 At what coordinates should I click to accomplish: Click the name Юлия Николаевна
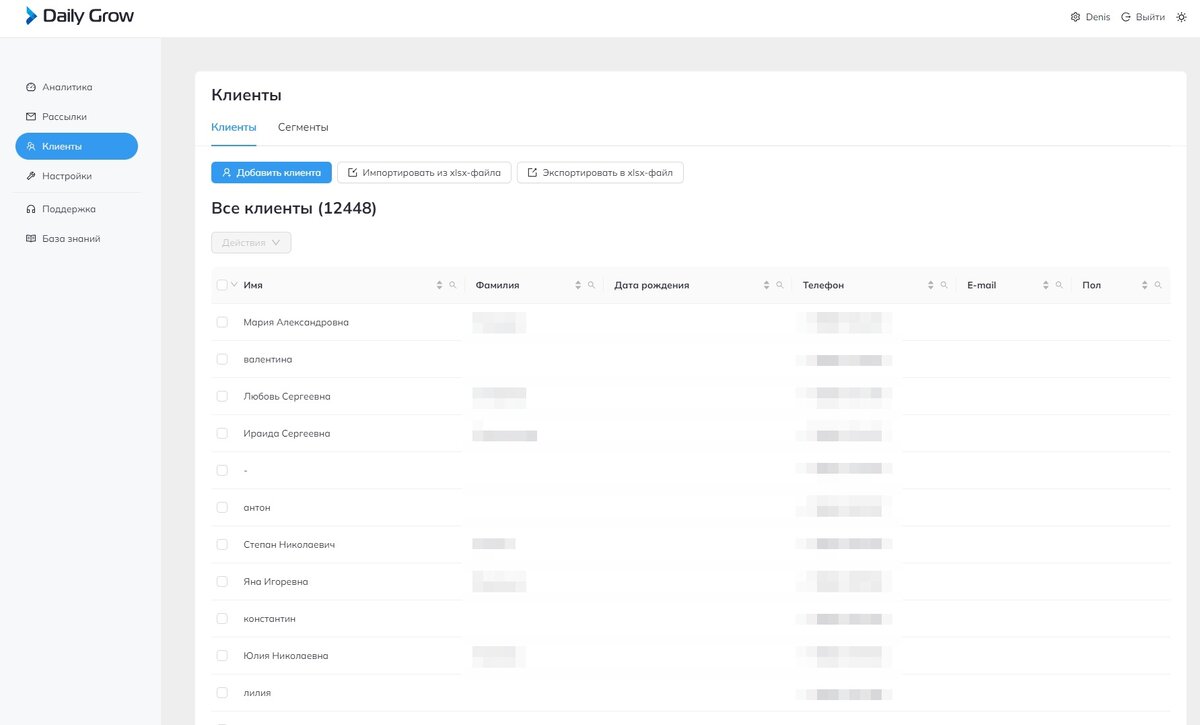(286, 656)
